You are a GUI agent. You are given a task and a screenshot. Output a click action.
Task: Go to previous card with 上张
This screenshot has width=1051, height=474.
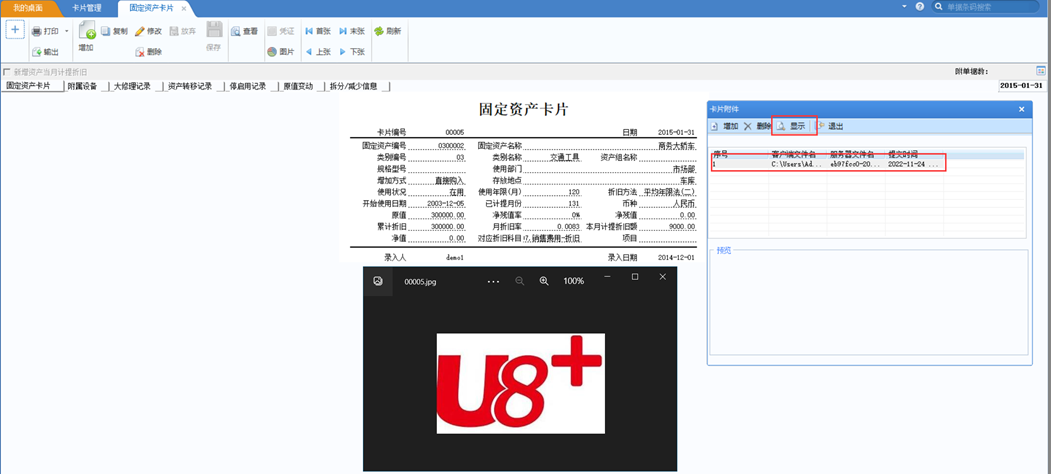pyautogui.click(x=318, y=52)
